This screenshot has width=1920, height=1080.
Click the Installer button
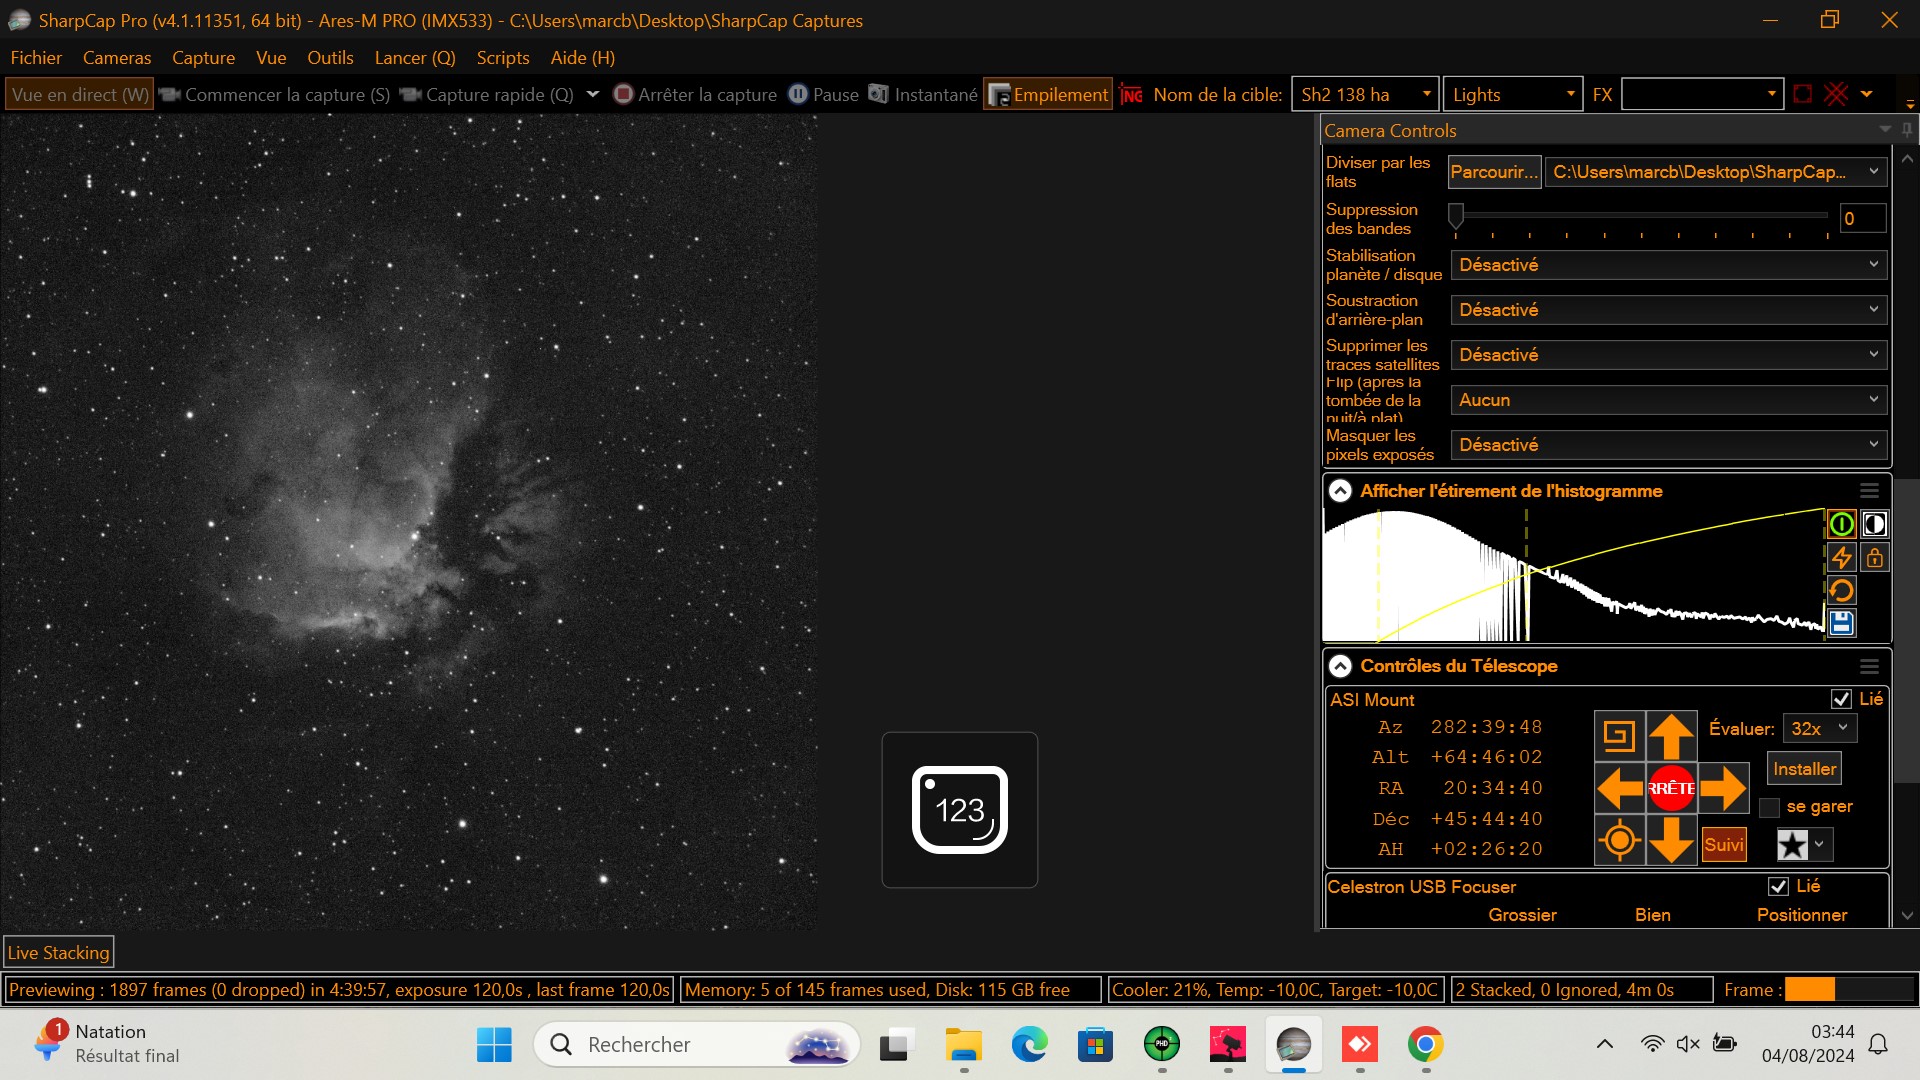(1804, 769)
